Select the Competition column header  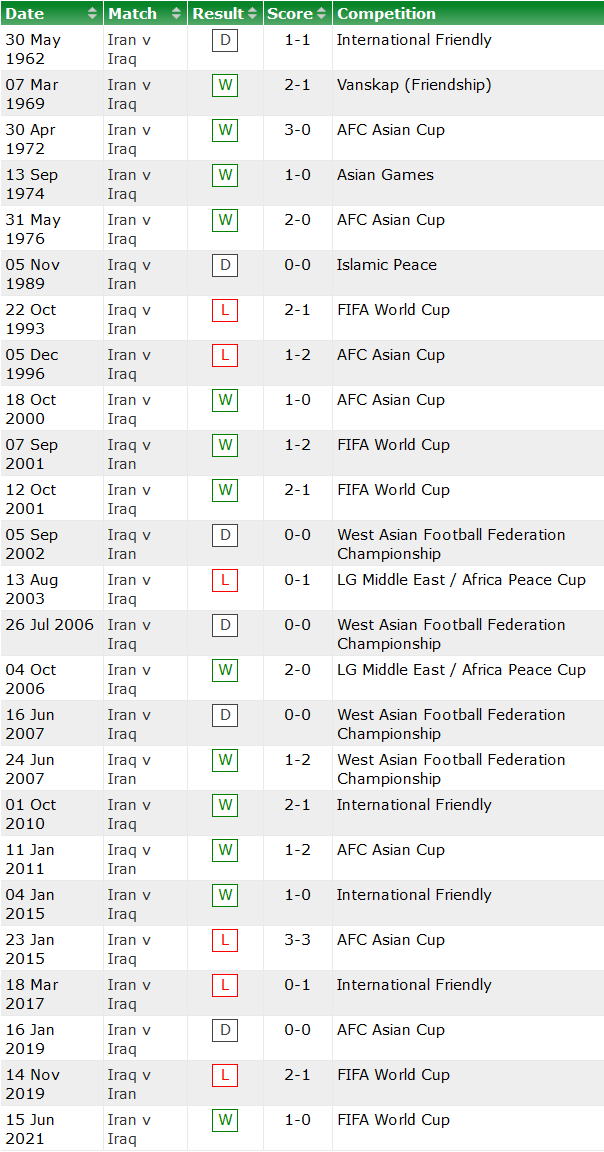394,13
